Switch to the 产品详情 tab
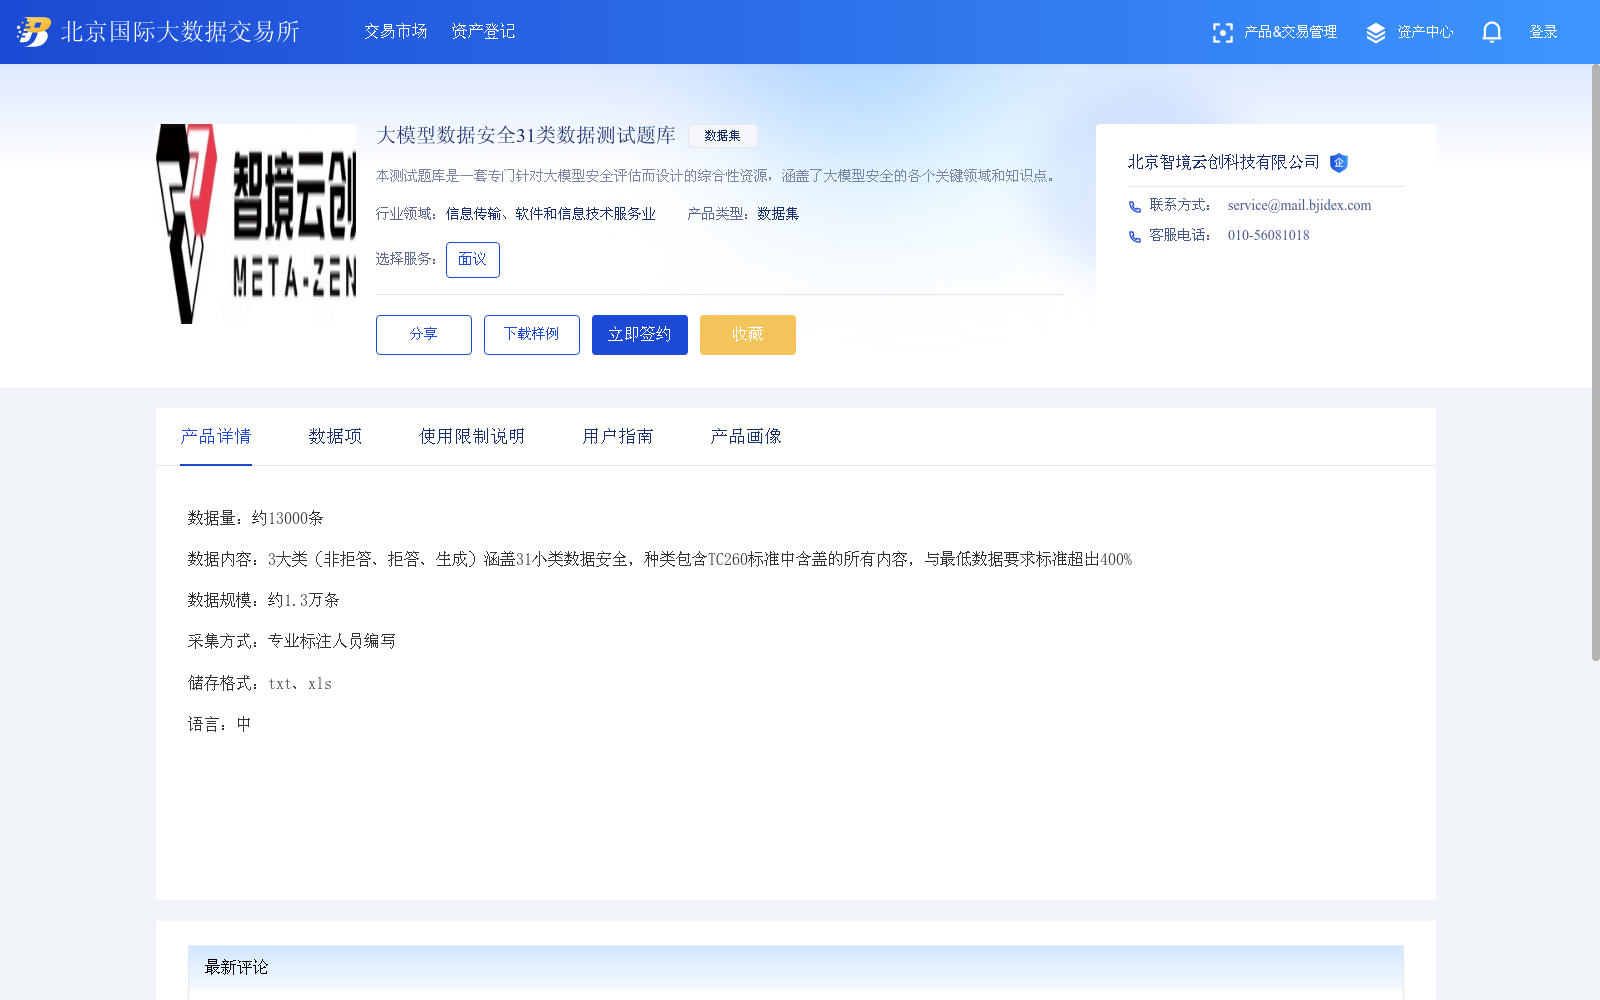Screen dimensions: 1600x1000 216,437
